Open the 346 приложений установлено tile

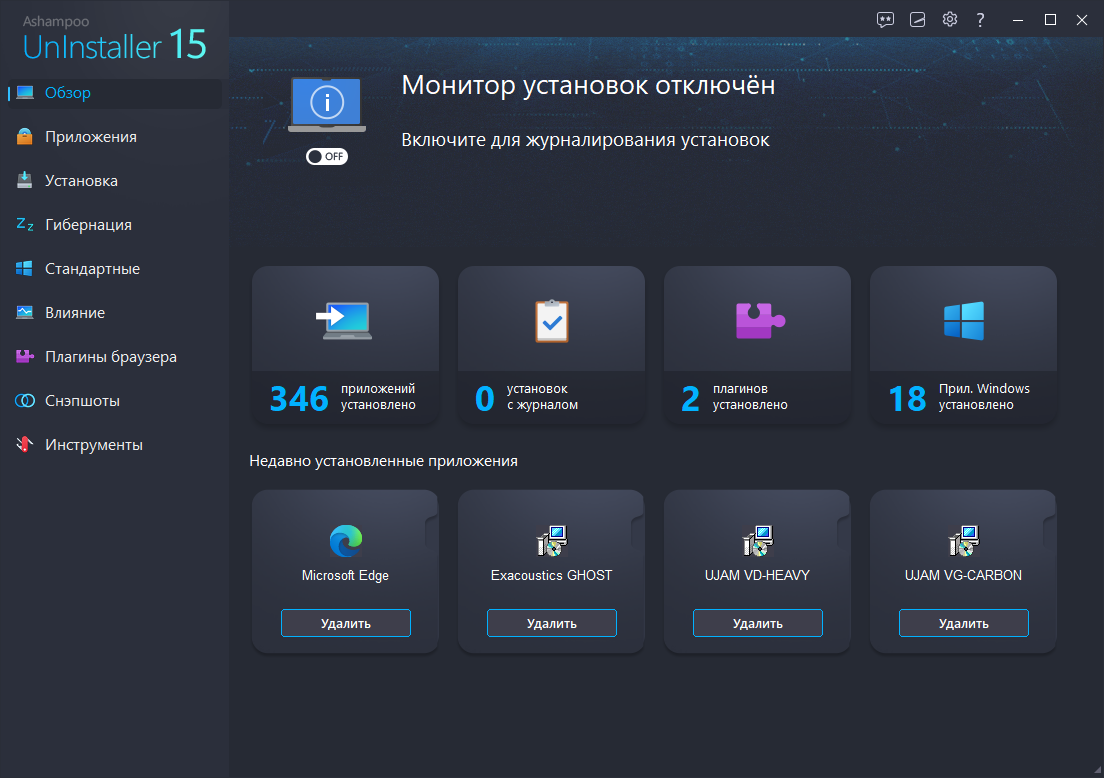point(345,346)
